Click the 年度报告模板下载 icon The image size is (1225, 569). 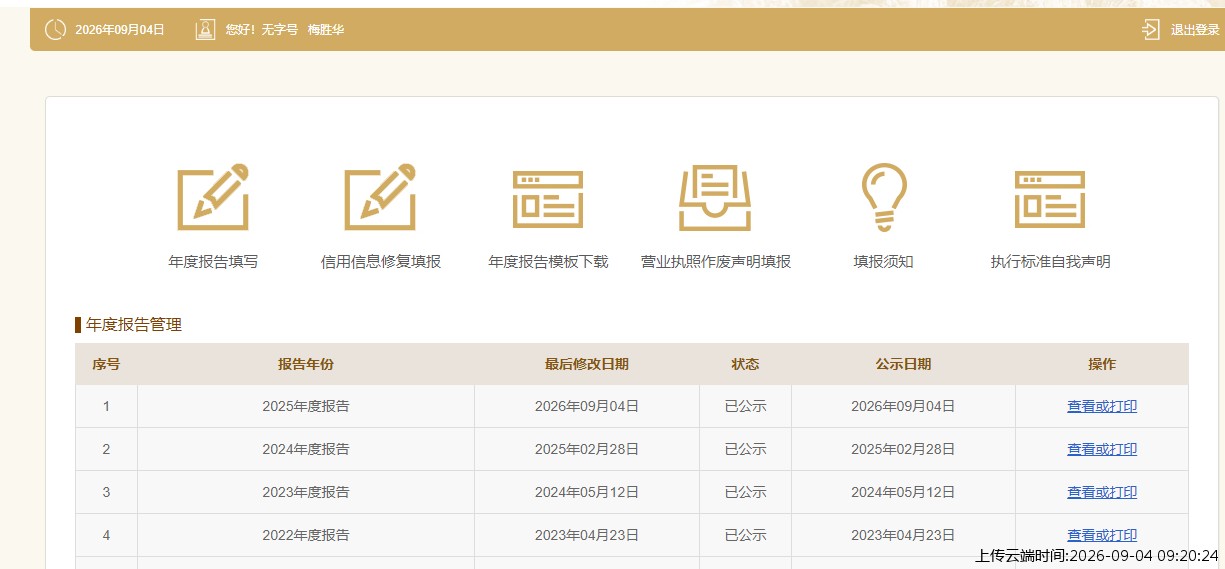pos(548,199)
